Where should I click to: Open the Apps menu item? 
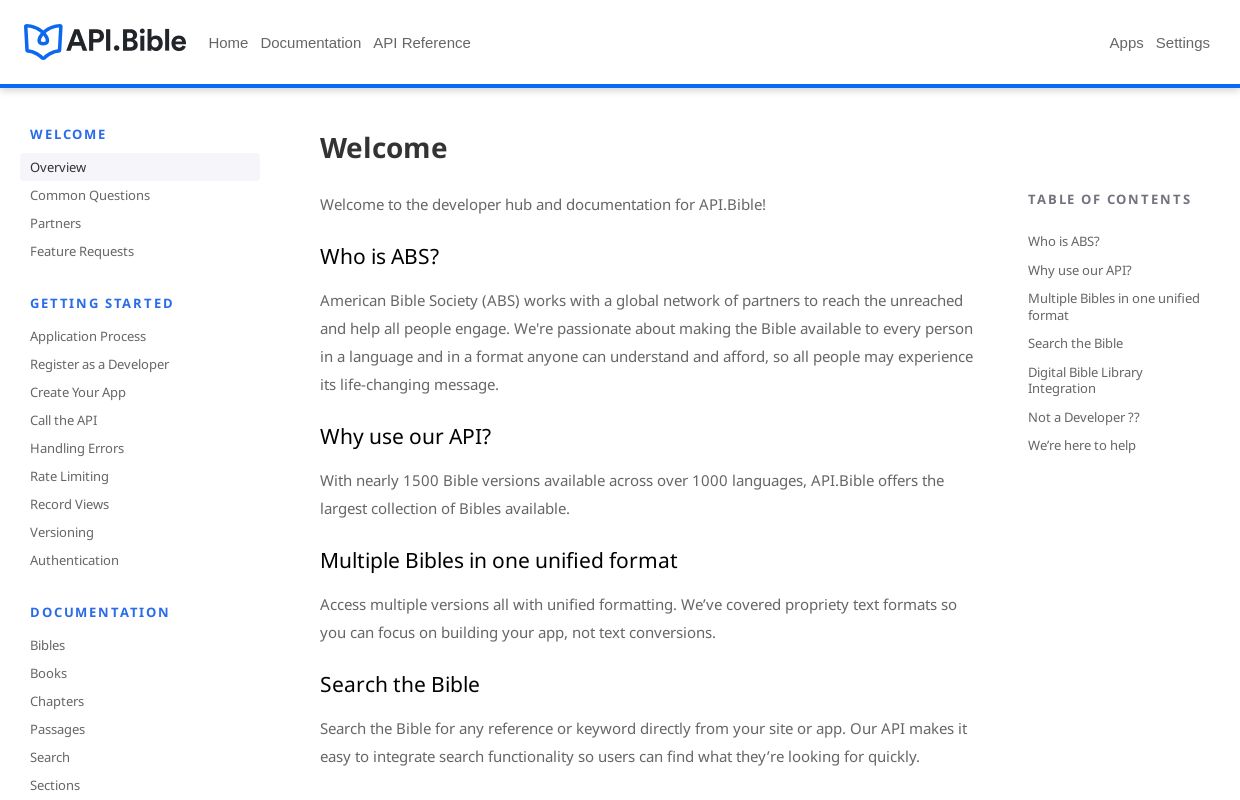tap(1126, 43)
